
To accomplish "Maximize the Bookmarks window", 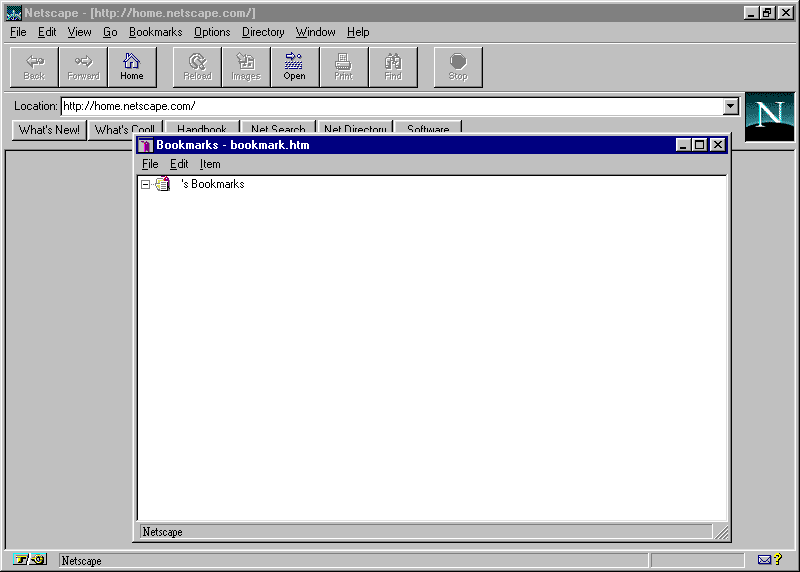I will 699,145.
